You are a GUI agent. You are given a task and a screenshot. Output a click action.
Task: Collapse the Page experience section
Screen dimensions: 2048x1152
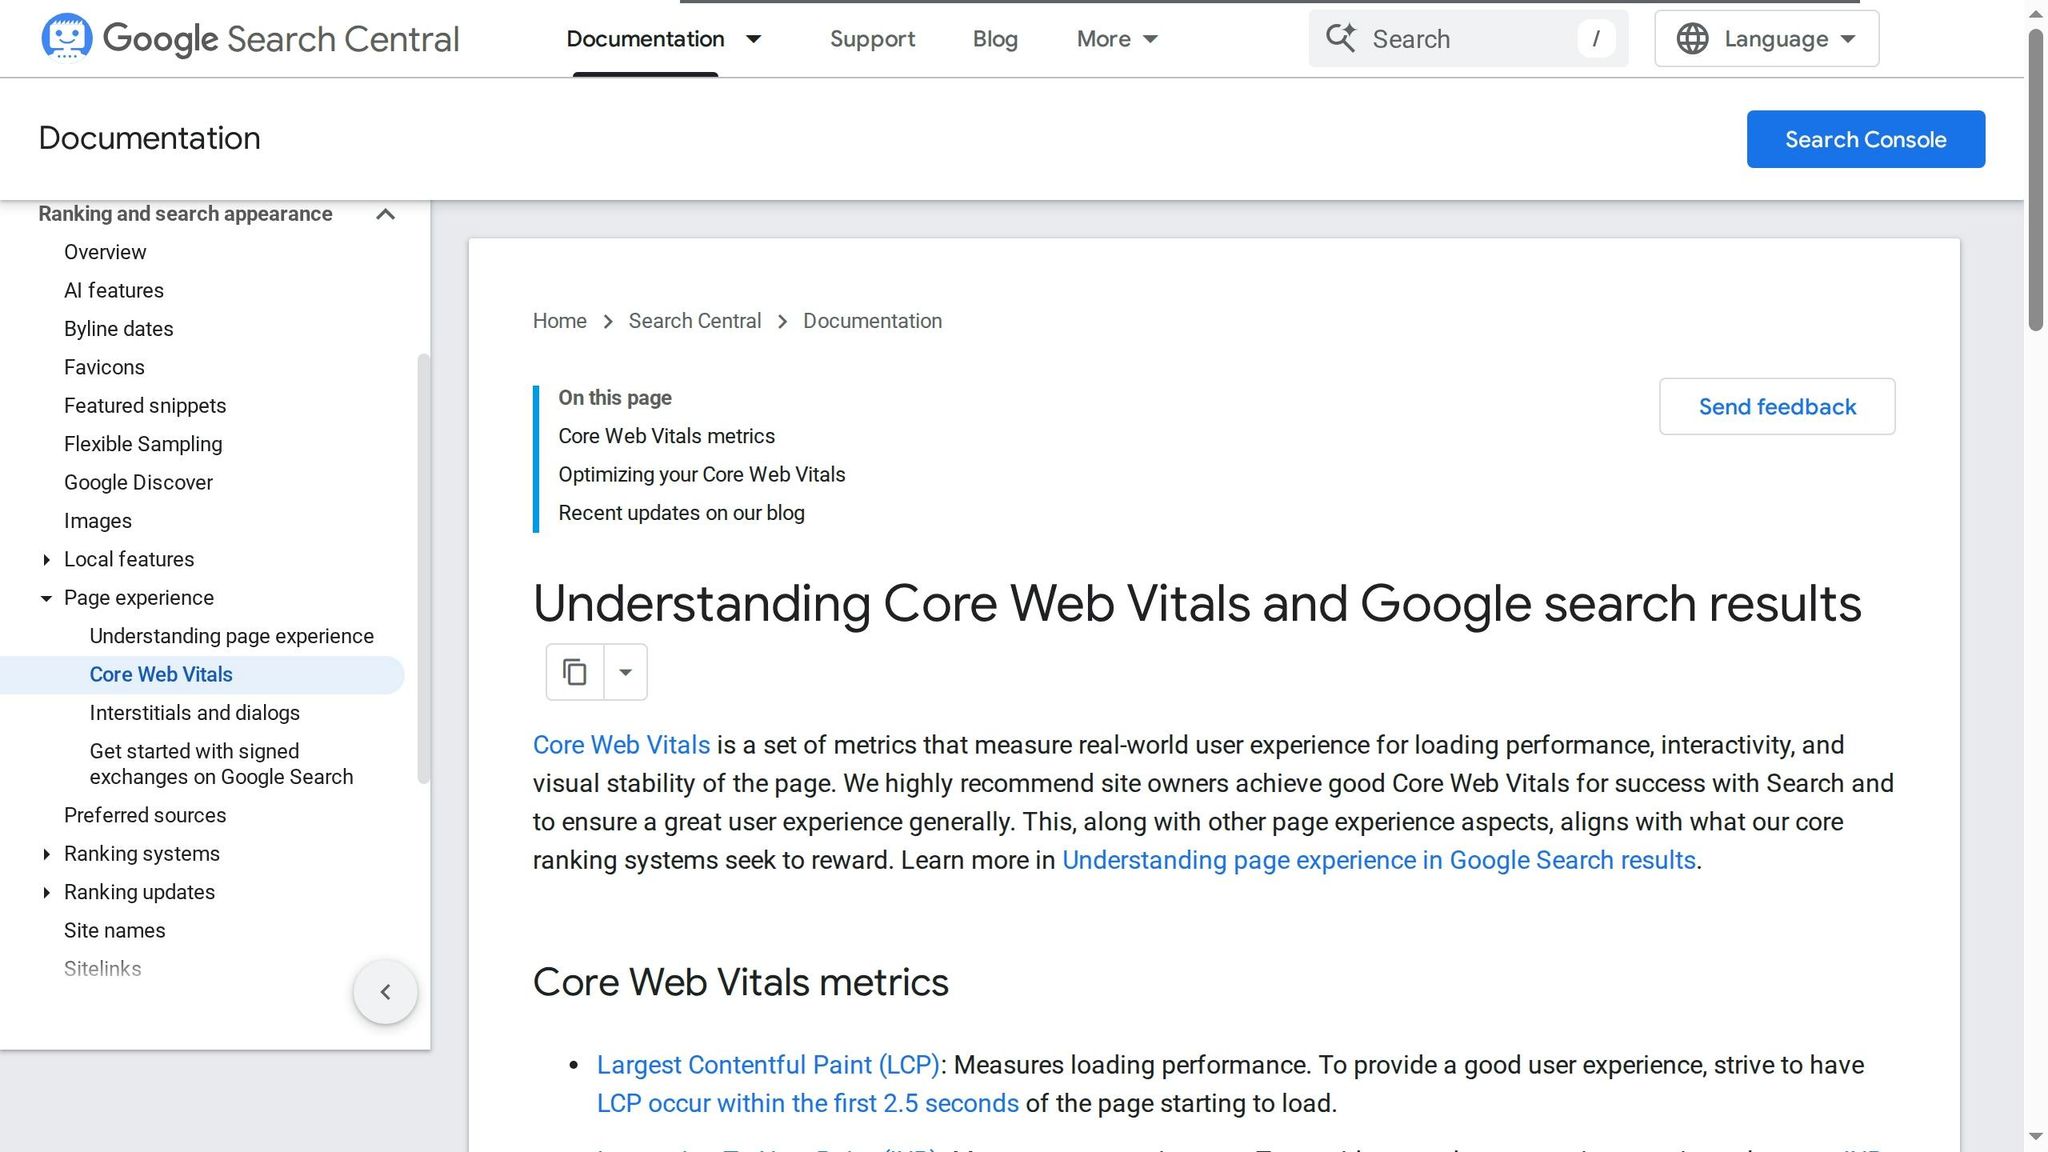(x=45, y=598)
